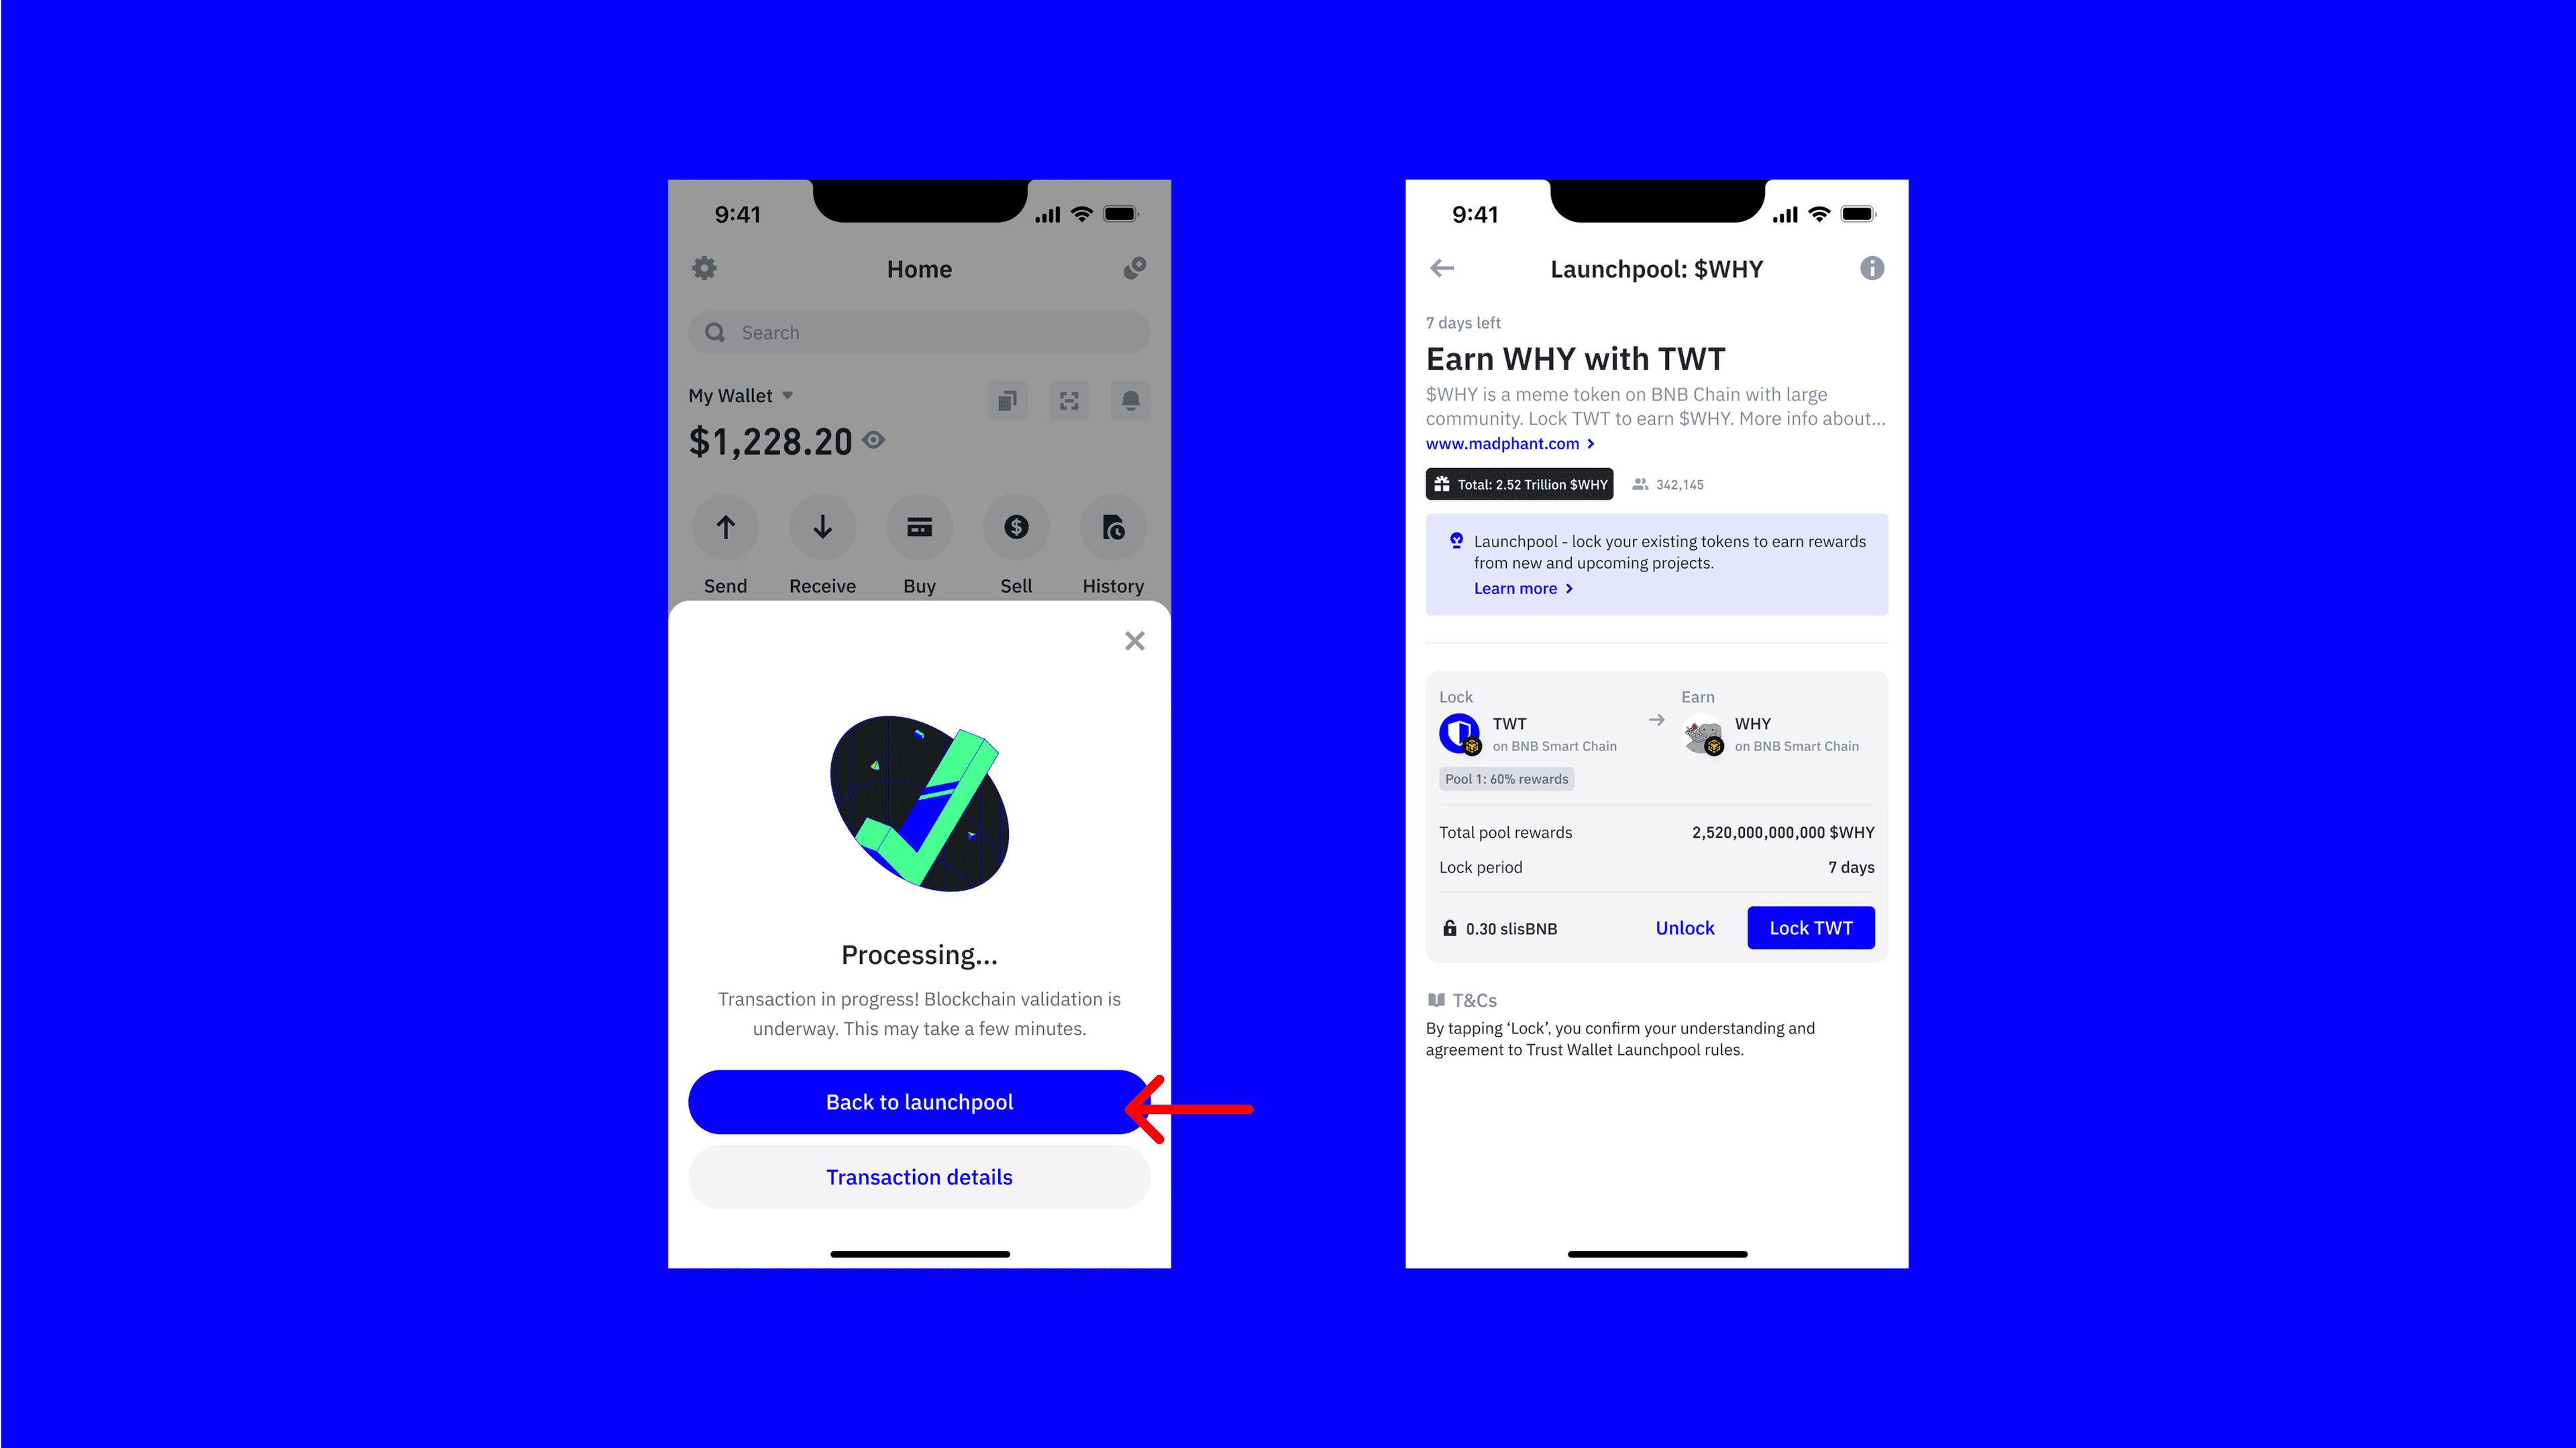The image size is (2576, 1448).
Task: Expand the transaction details option
Action: pyautogui.click(x=918, y=1176)
